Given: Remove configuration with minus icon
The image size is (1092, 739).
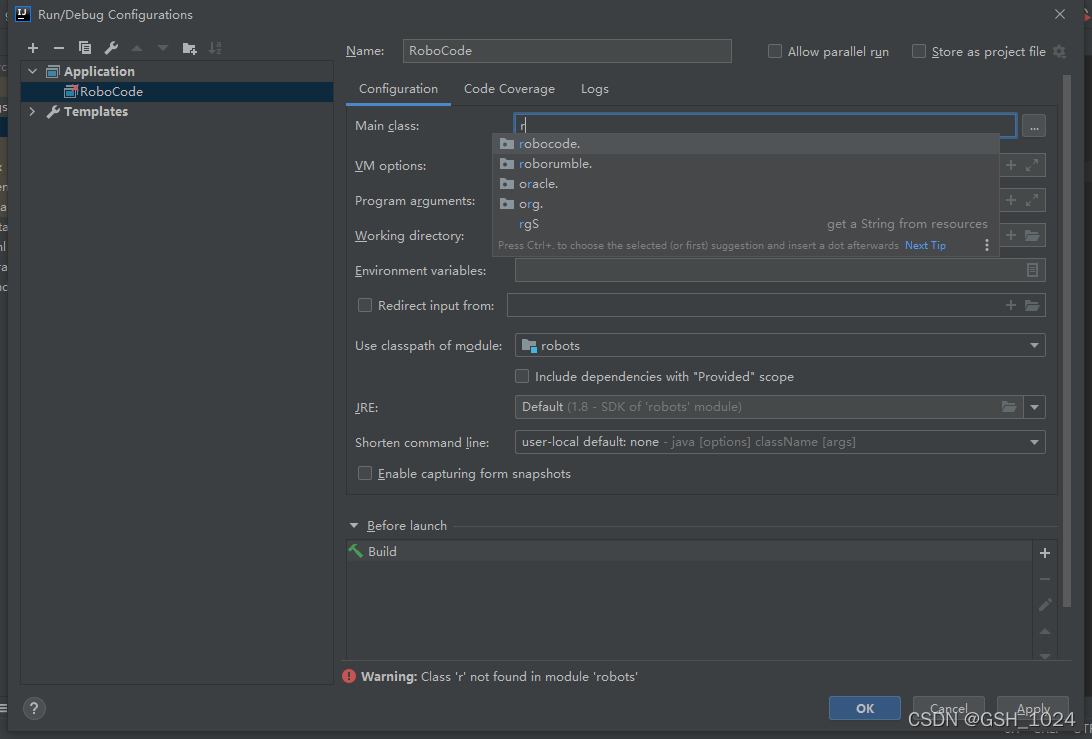Looking at the screenshot, I should [58, 48].
